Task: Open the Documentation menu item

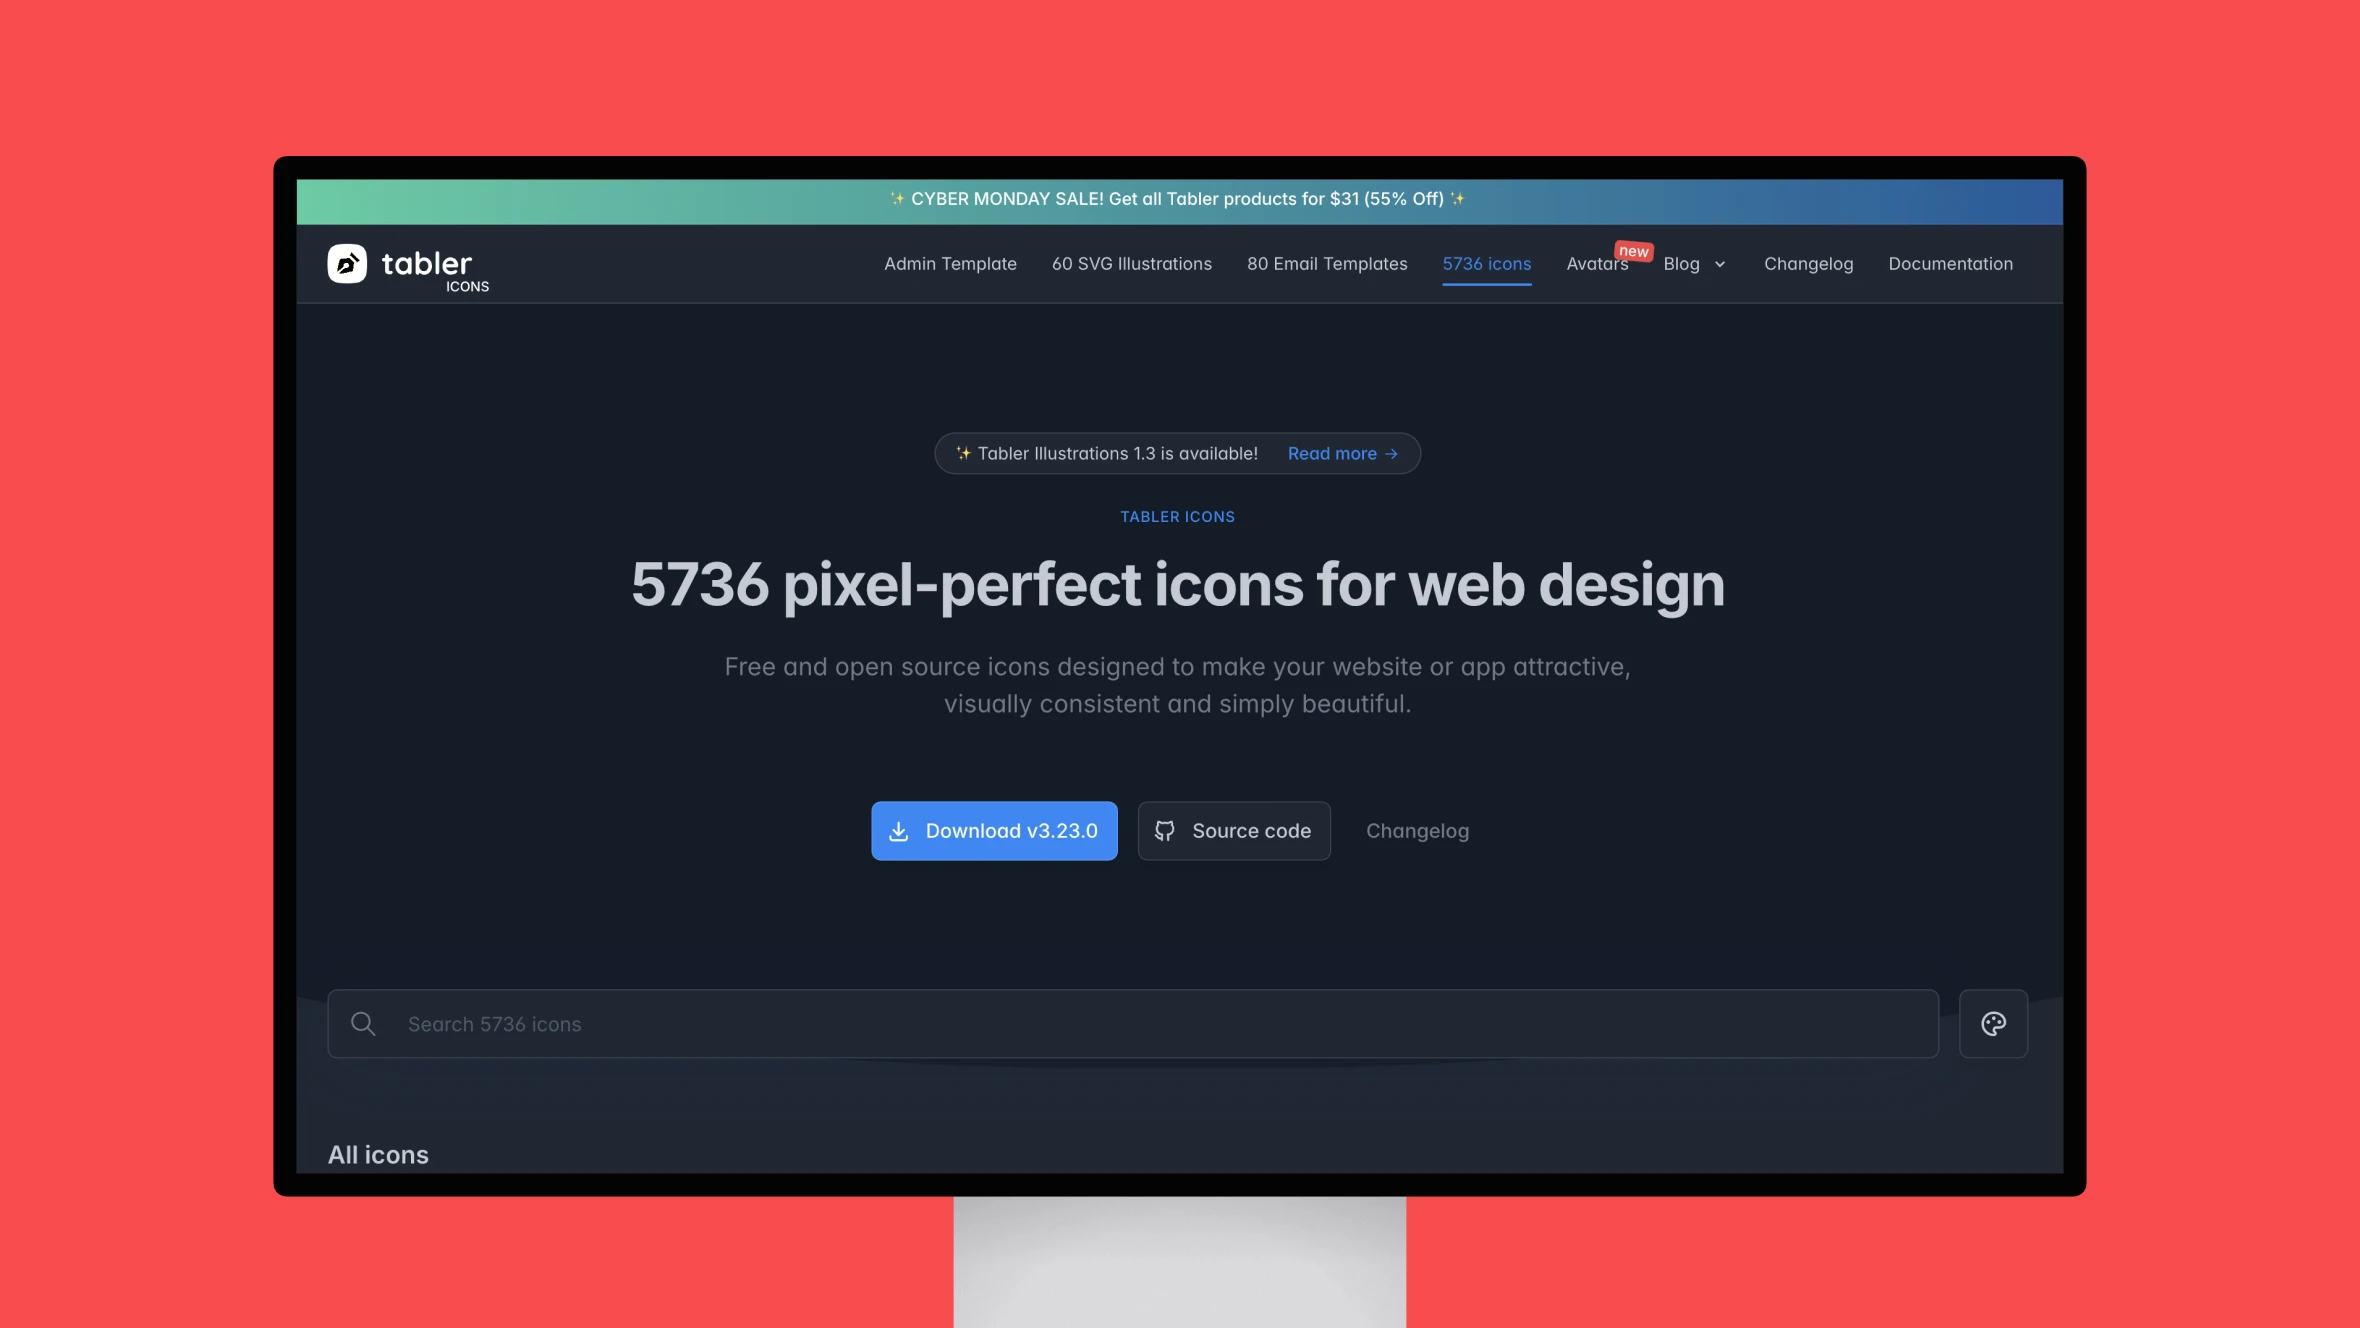Action: [1950, 263]
